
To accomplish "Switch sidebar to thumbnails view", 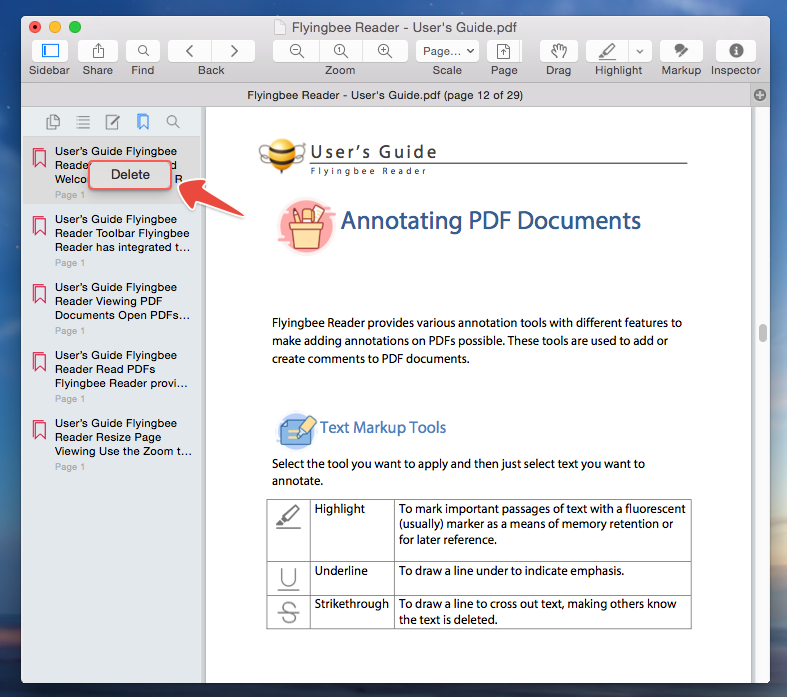I will (53, 121).
